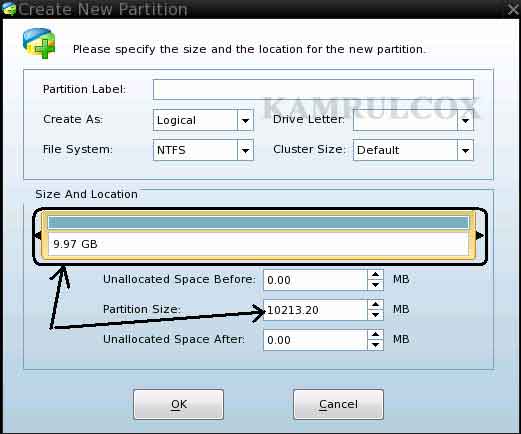Open the Drive Letter dropdown
This screenshot has width=521, height=434.
(x=413, y=120)
